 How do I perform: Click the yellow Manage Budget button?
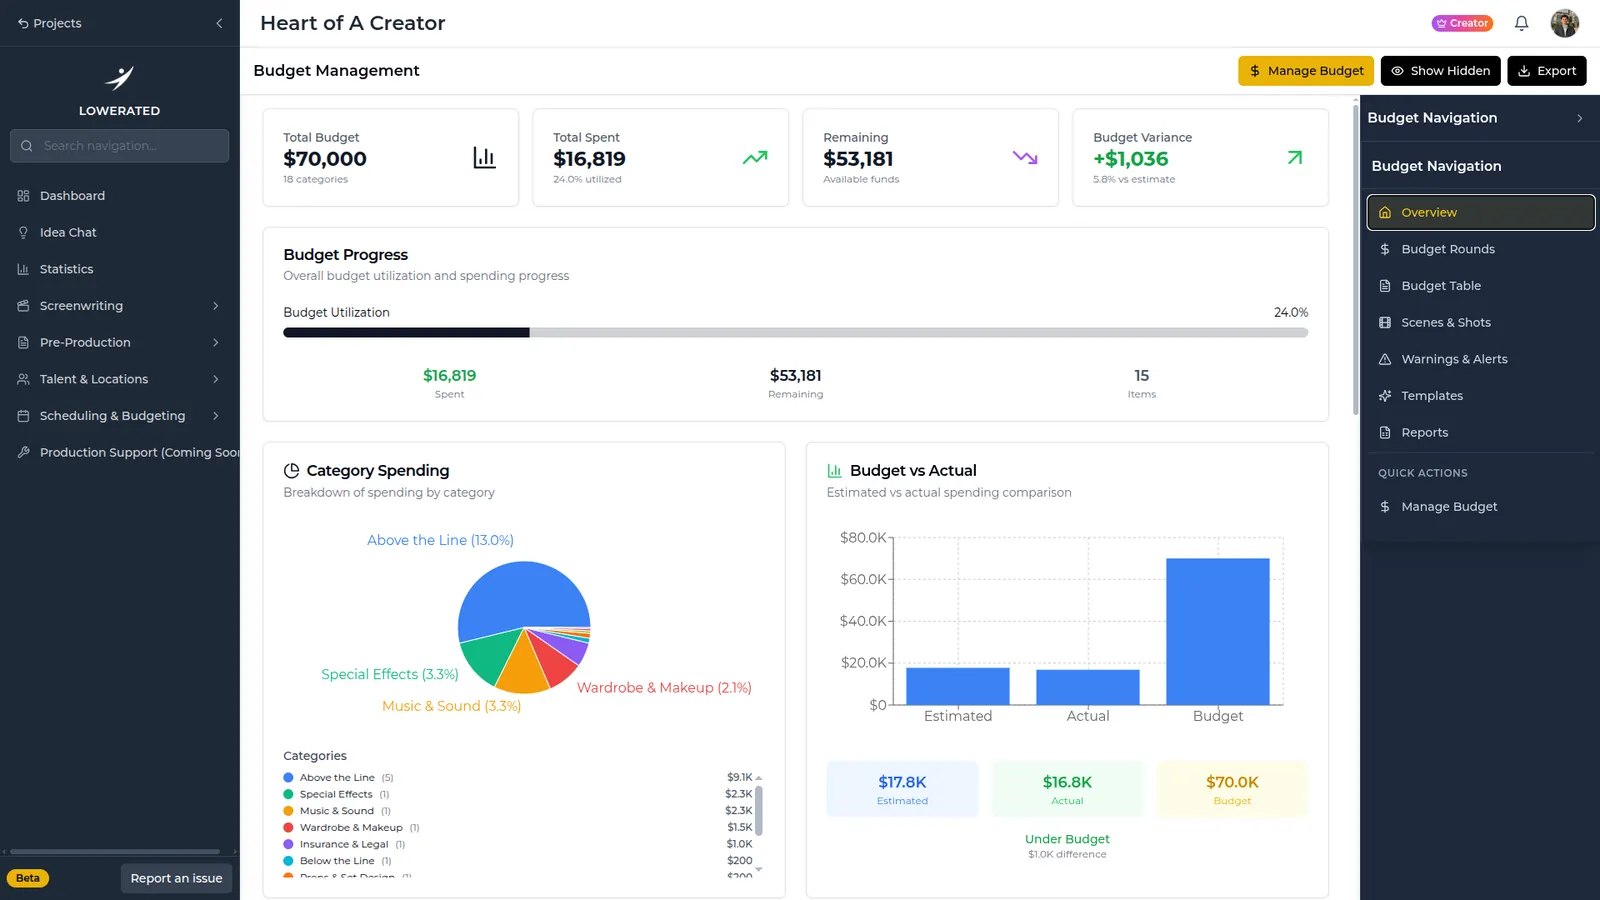pyautogui.click(x=1306, y=71)
